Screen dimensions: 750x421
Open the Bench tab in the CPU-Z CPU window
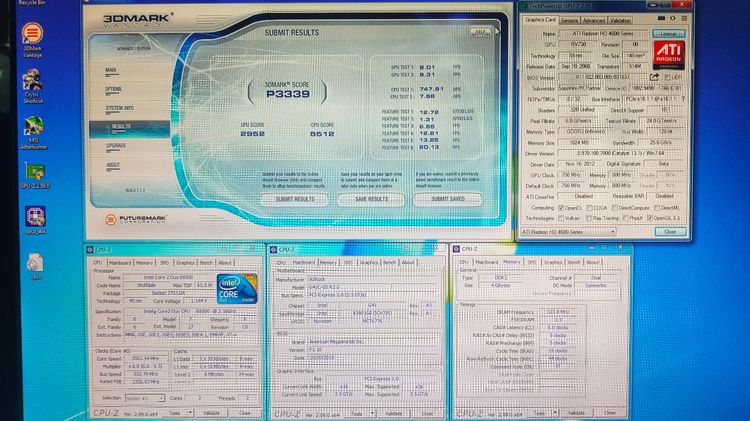(206, 263)
